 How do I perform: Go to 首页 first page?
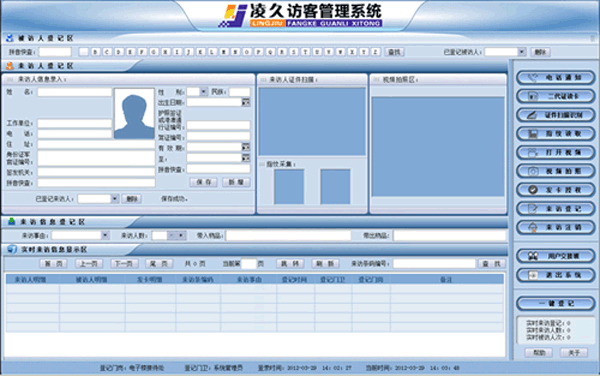(x=53, y=264)
